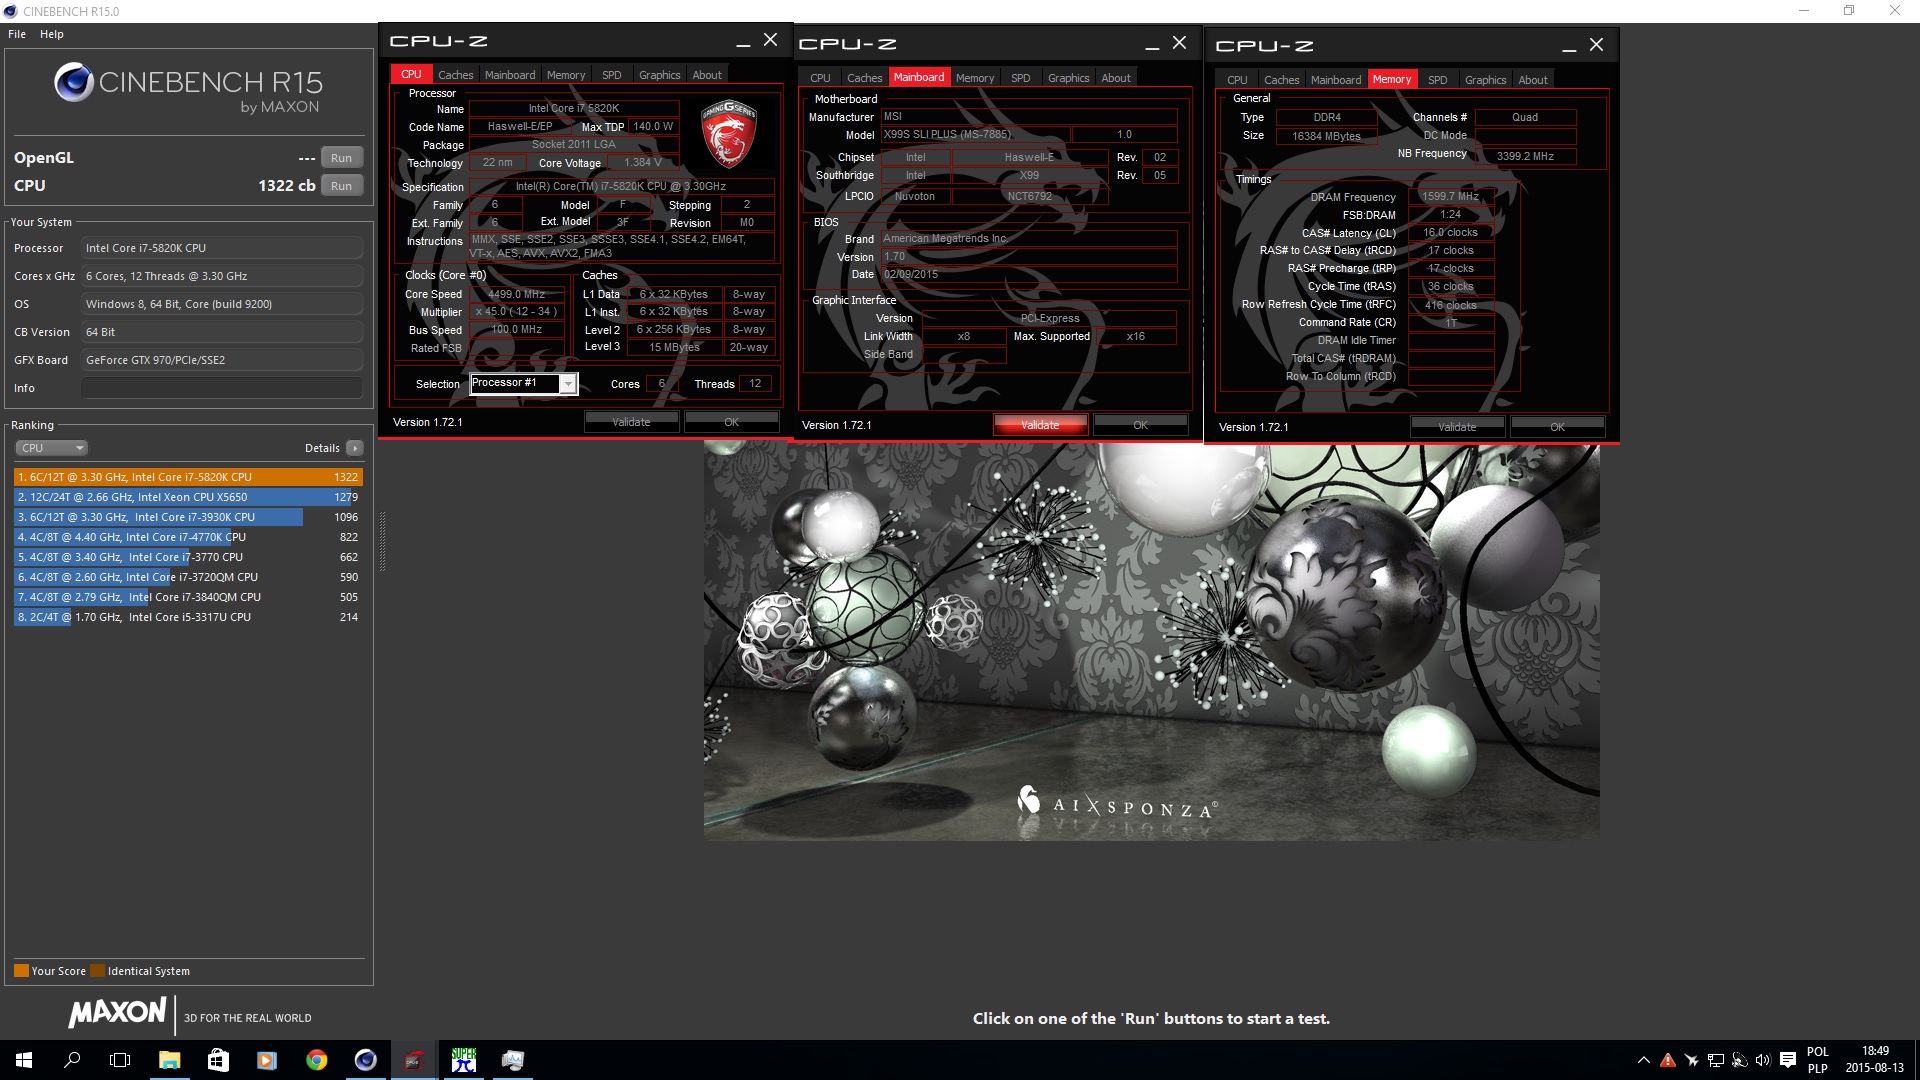Select ranking entry Core i5-3317U
The height and width of the screenshot is (1080, 1920).
(188, 617)
